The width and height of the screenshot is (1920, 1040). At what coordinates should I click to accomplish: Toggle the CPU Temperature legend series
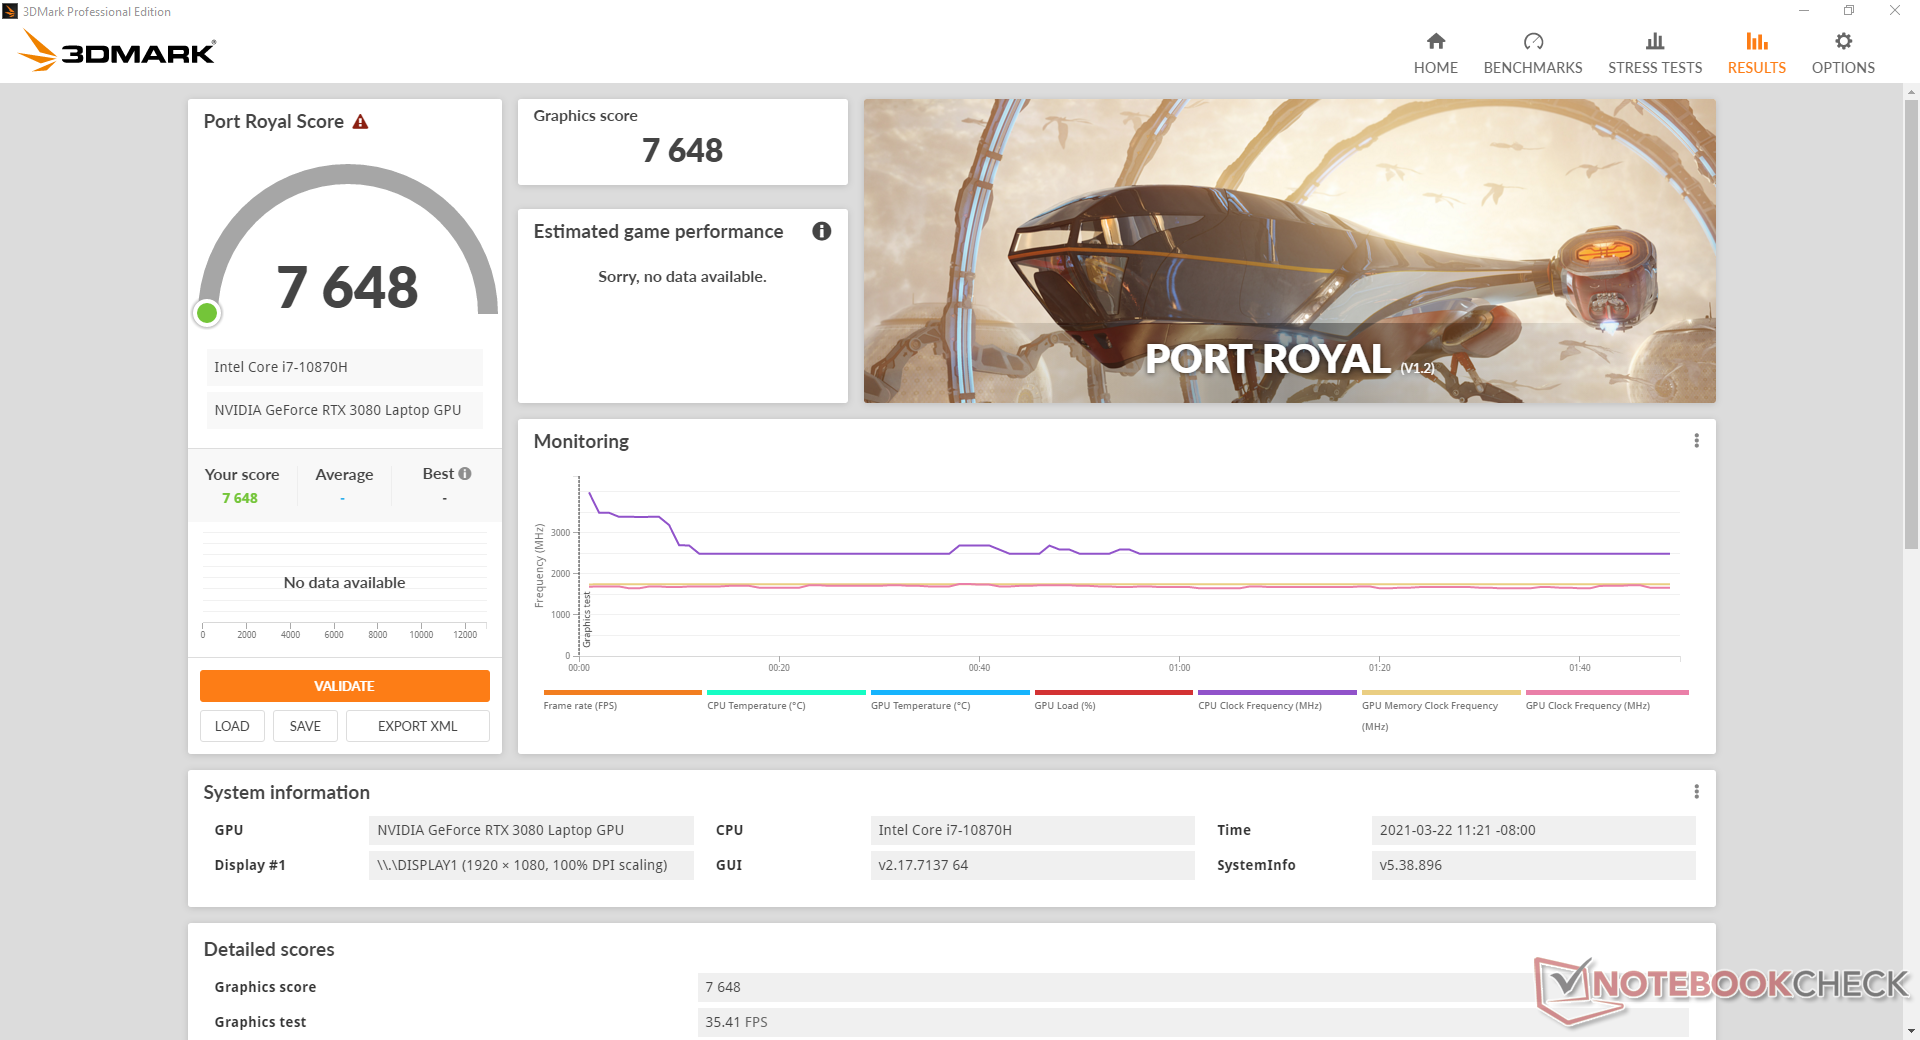756,705
